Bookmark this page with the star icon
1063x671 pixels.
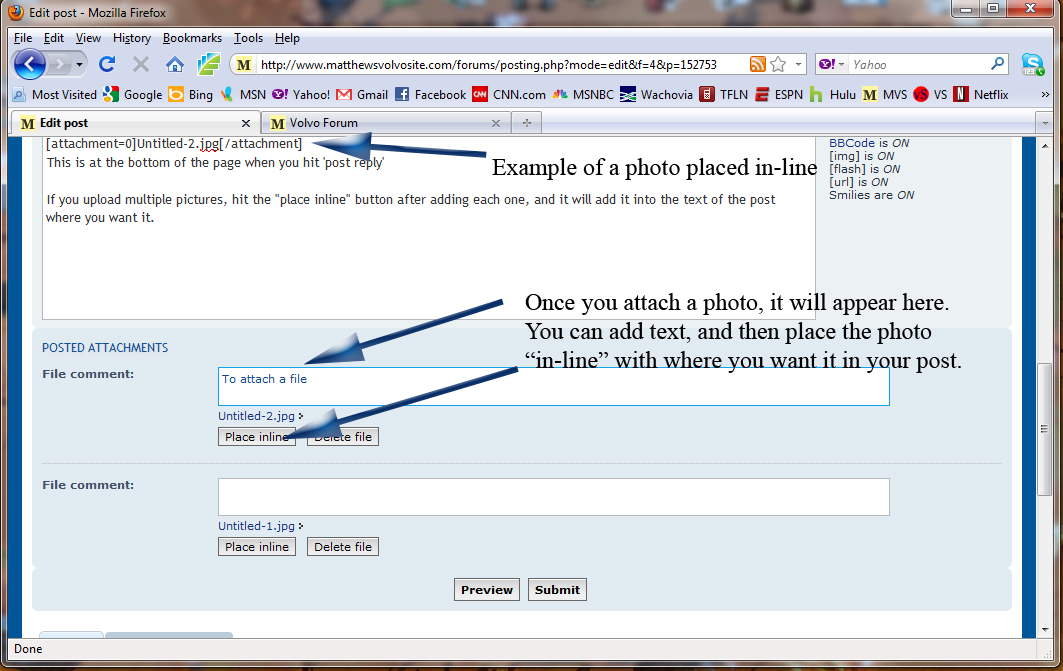778,64
